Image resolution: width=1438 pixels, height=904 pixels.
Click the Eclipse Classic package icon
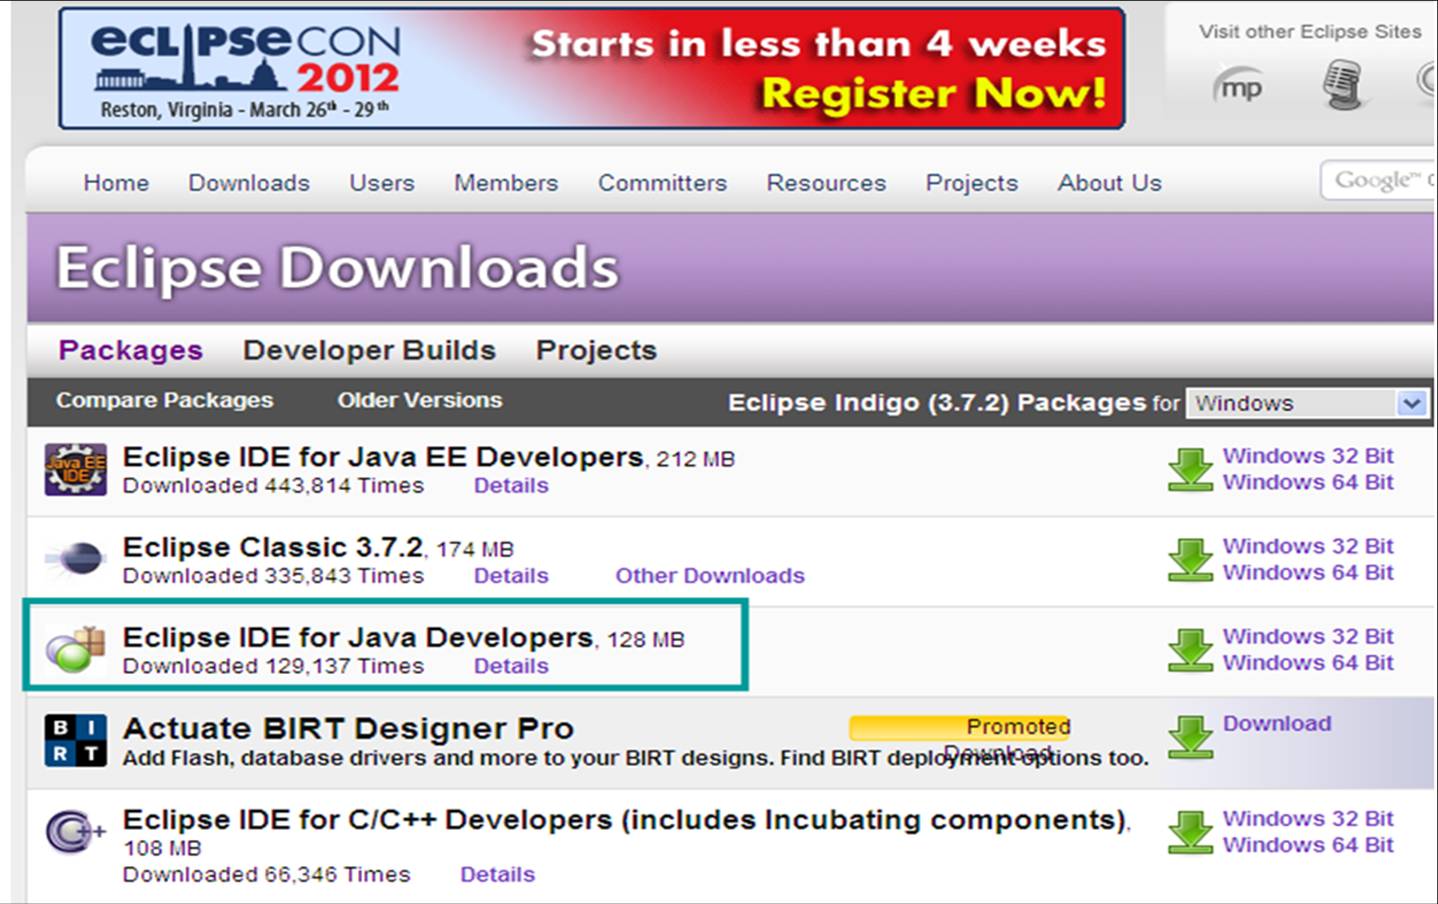[x=76, y=558]
